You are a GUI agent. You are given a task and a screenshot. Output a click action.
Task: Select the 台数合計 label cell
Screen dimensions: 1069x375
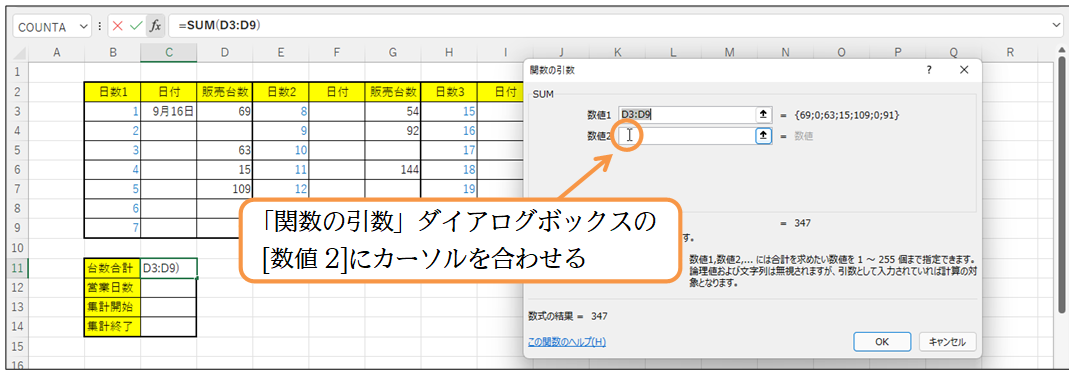click(112, 268)
